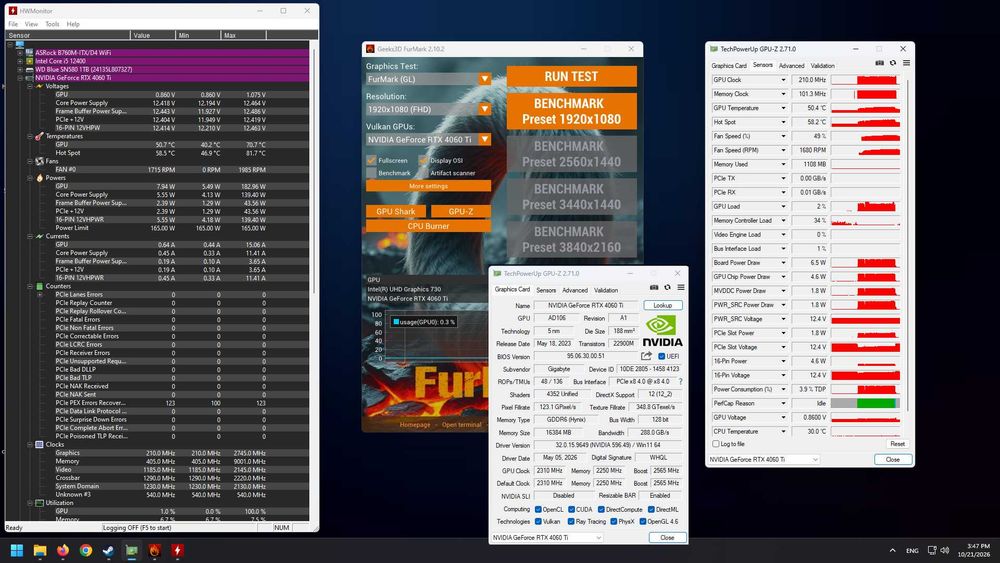Toggle the Display OSI checkbox in FurMark
The width and height of the screenshot is (1000, 563).
(423, 160)
